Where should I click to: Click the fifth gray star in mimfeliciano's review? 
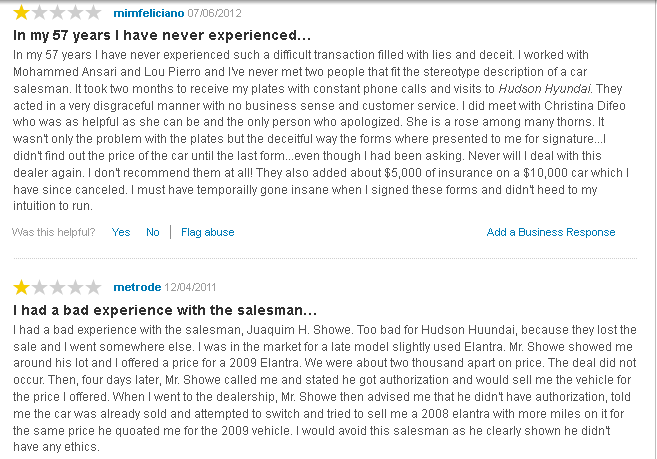[x=93, y=13]
